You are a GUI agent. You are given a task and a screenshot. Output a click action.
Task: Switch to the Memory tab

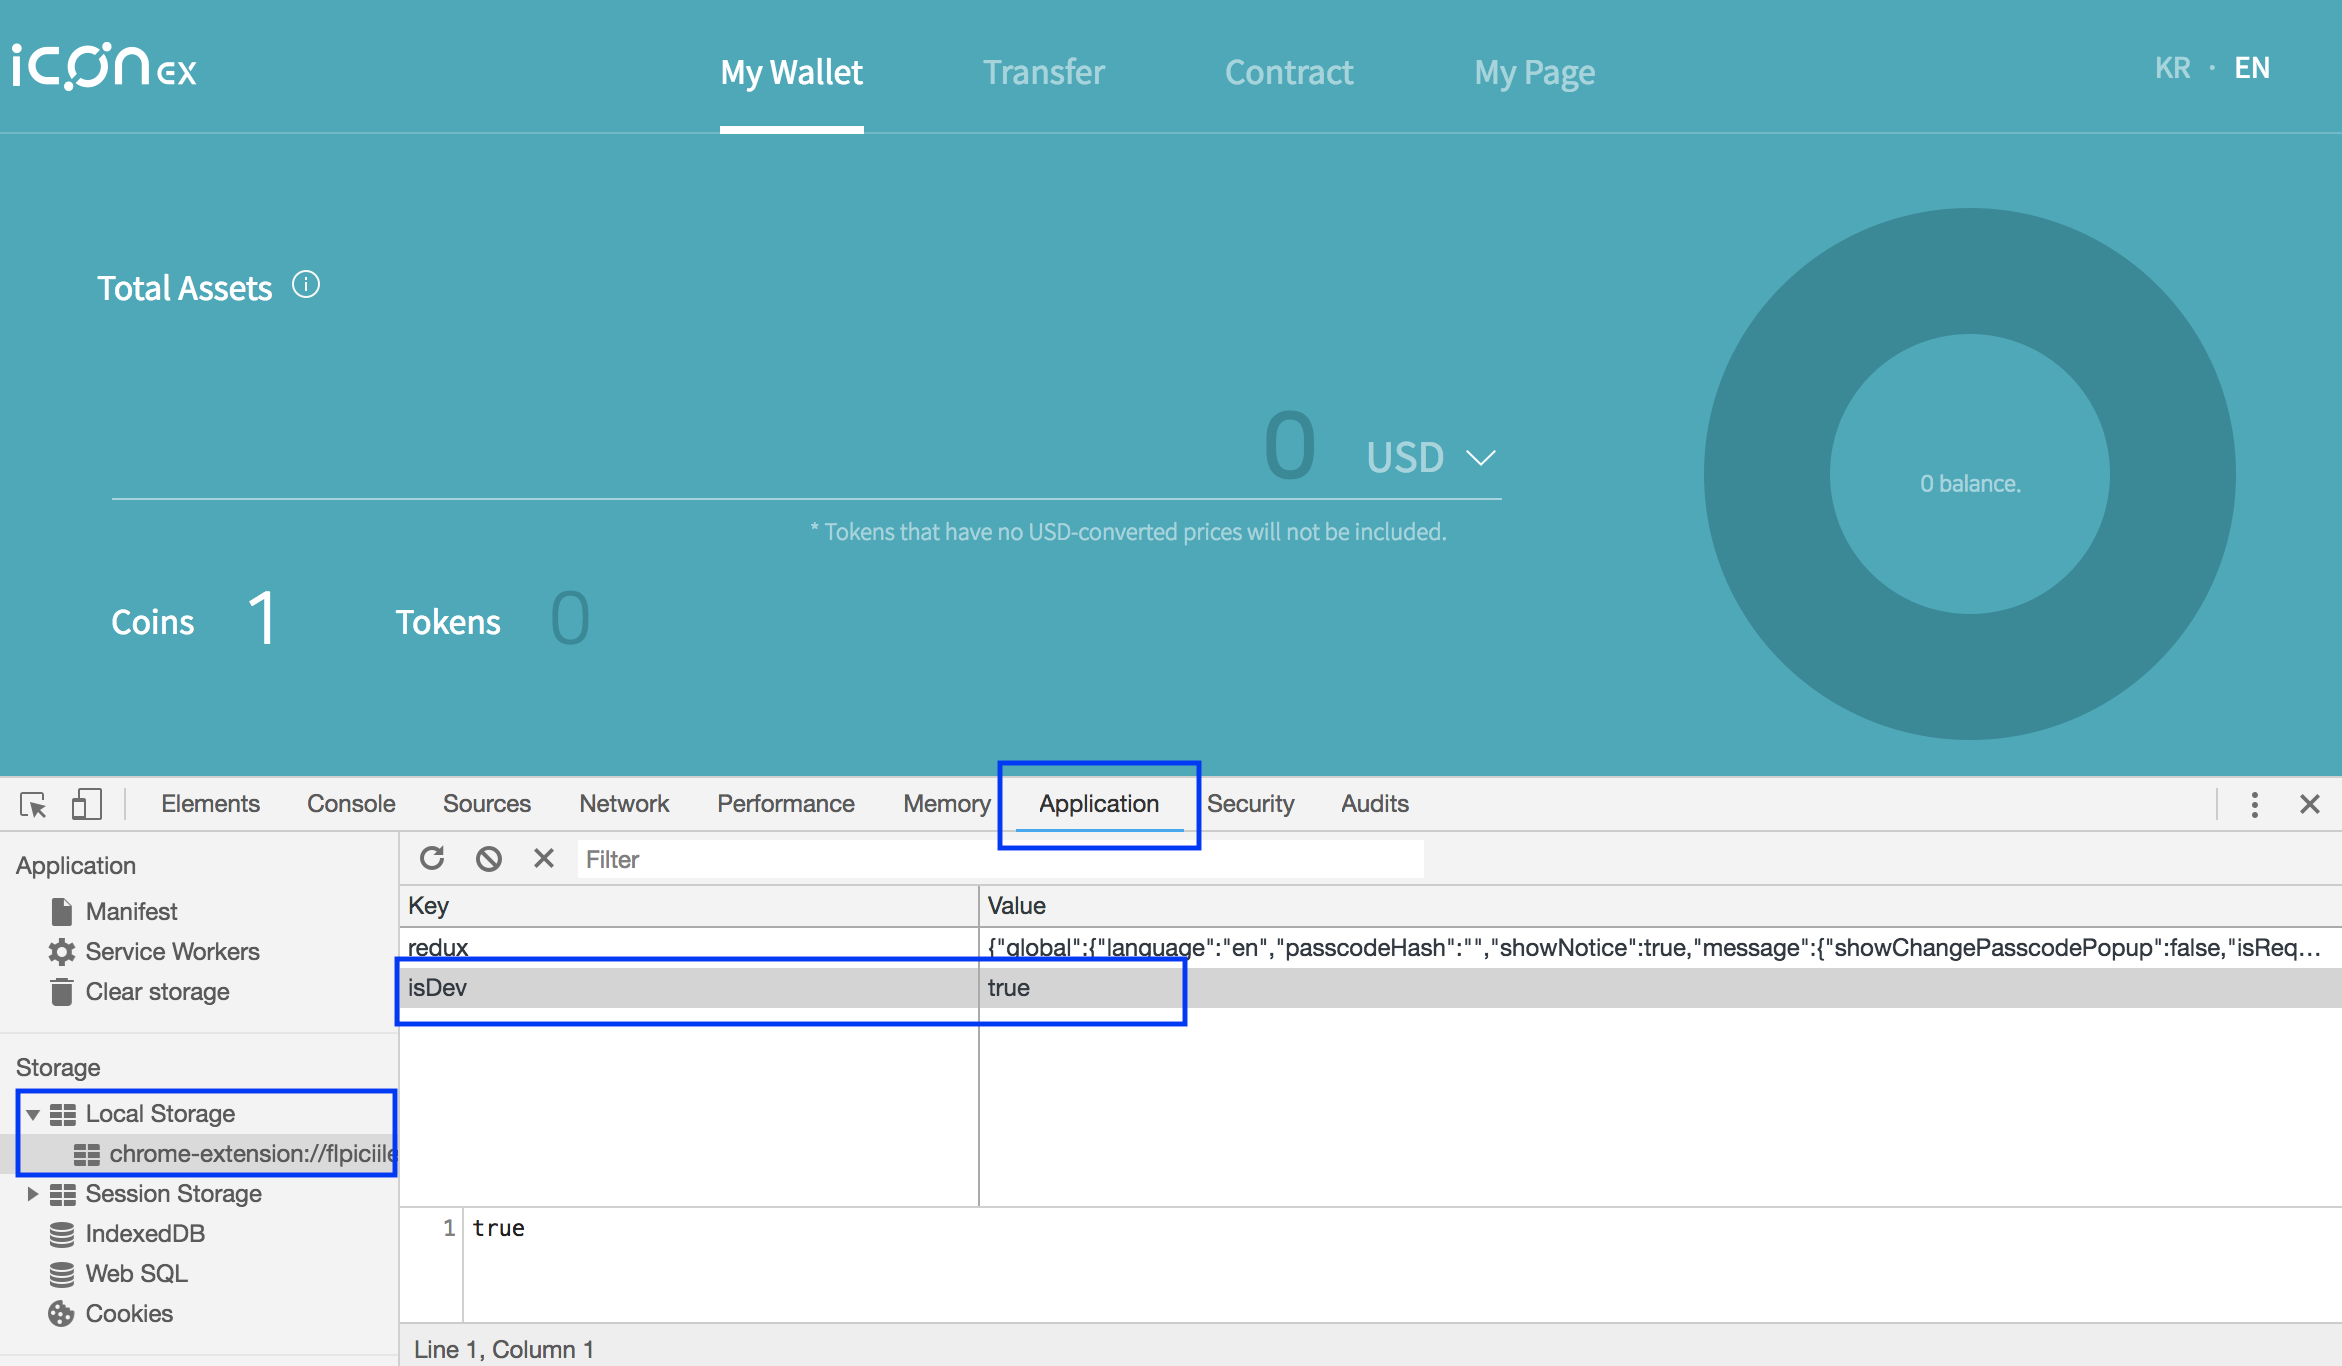[x=947, y=804]
